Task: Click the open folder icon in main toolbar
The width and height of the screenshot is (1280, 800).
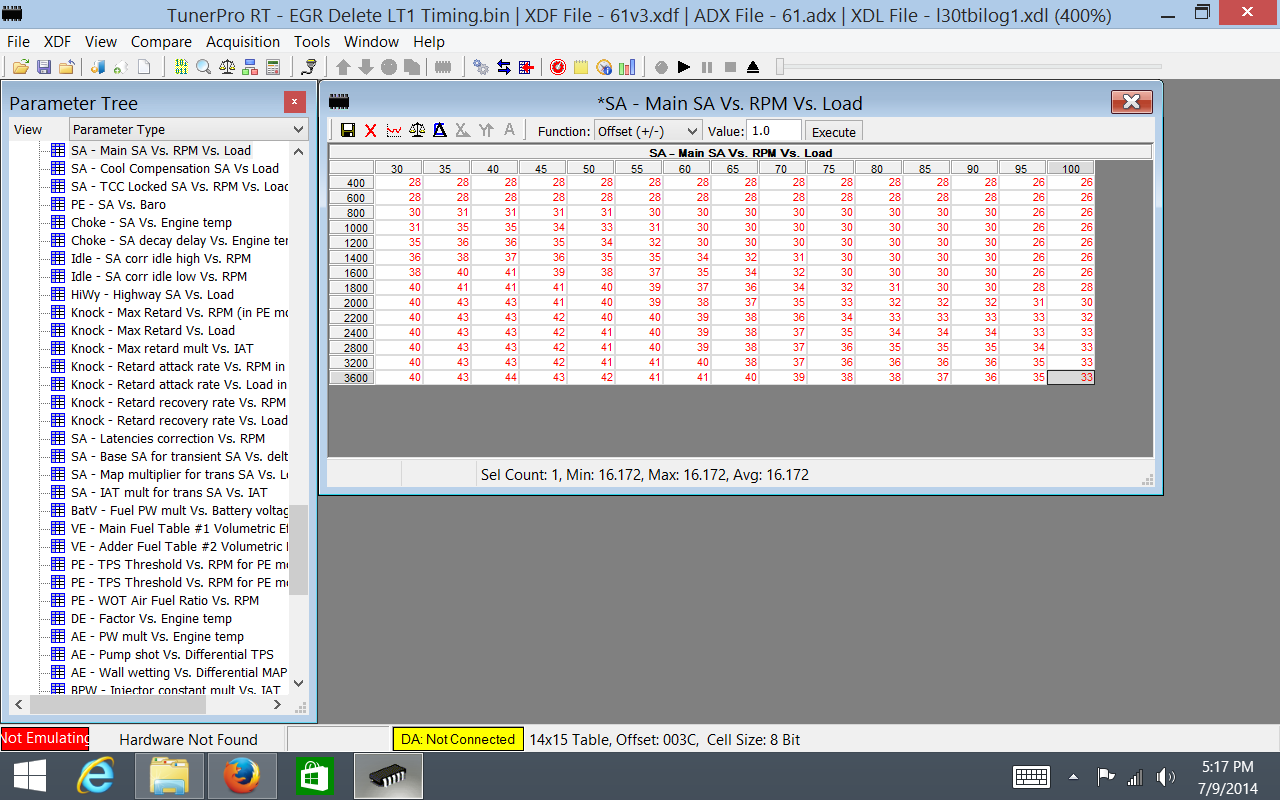Action: 20,67
